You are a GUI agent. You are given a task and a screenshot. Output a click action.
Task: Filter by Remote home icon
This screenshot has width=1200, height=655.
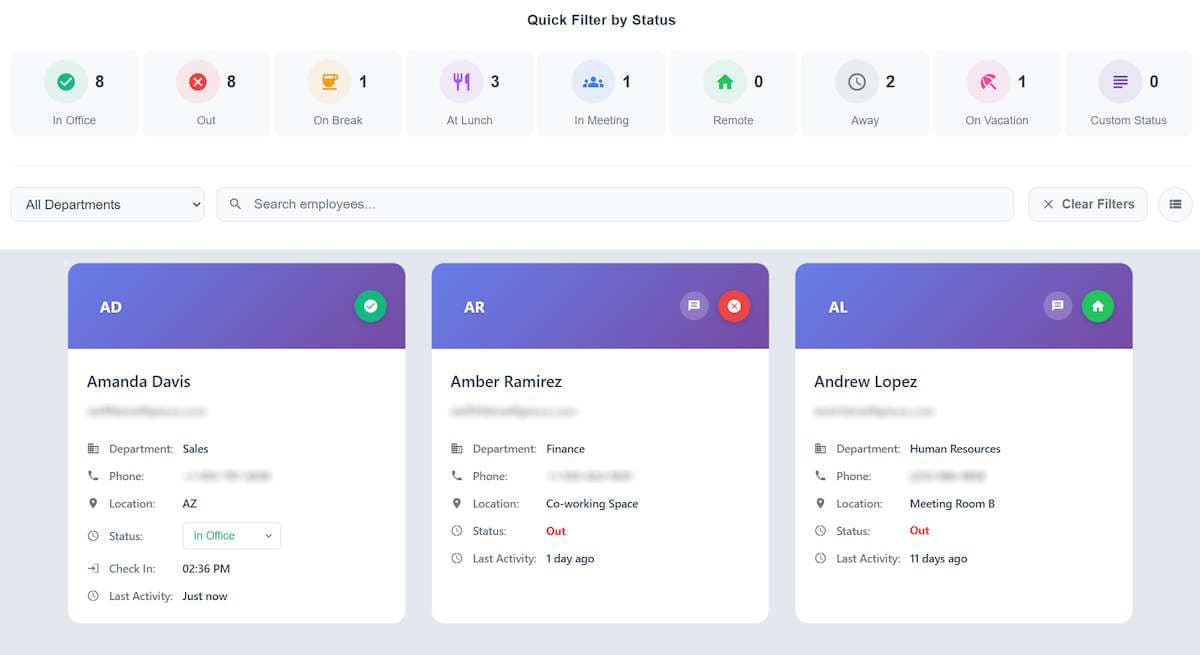click(x=725, y=82)
